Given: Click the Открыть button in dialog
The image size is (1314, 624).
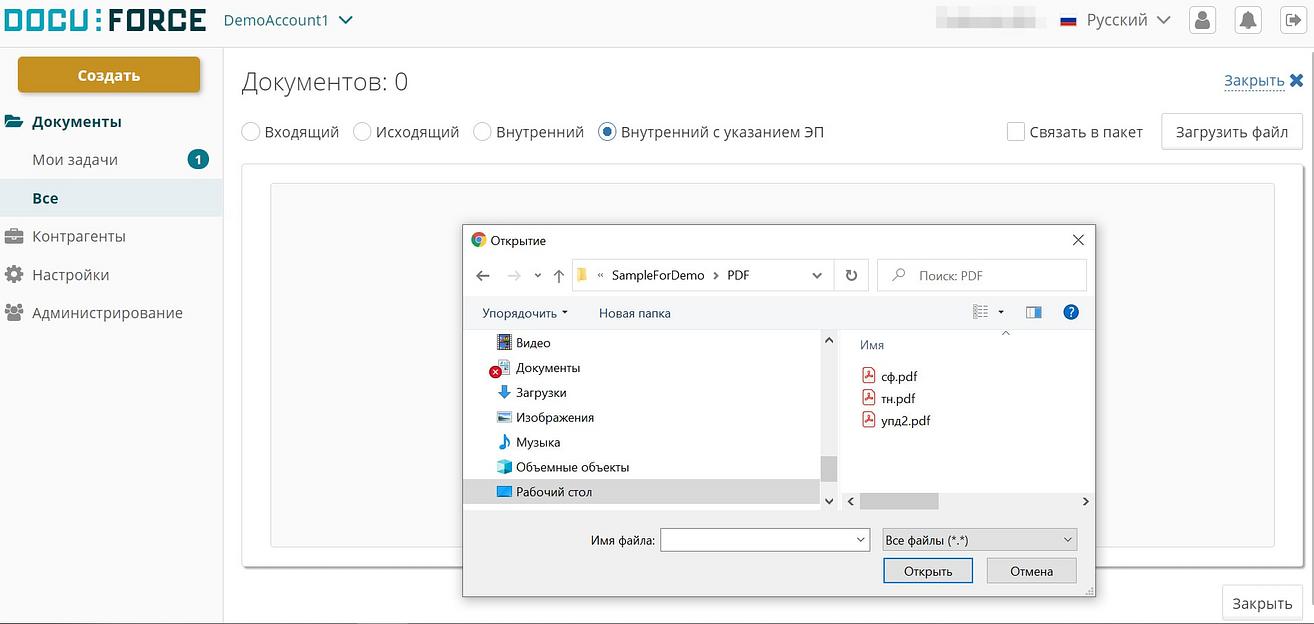Looking at the screenshot, I should 927,571.
